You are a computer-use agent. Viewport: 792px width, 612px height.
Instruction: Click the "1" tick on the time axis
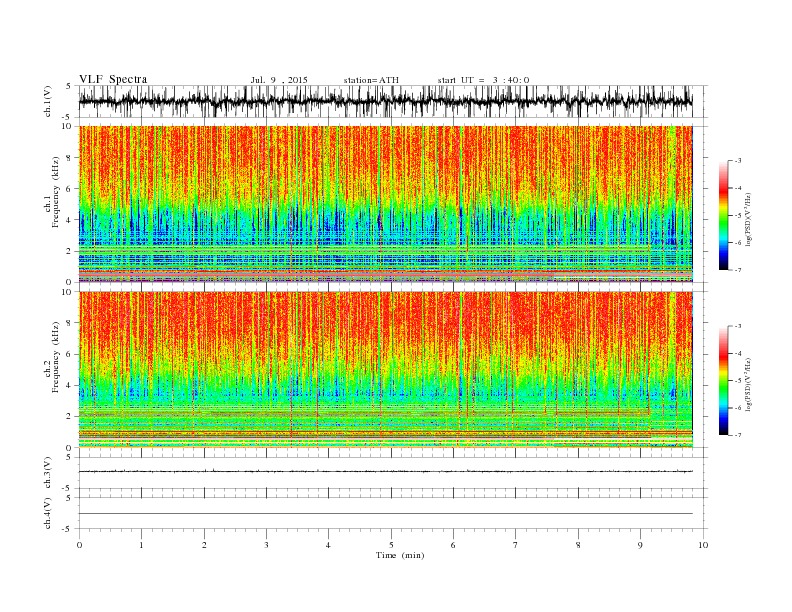pos(141,545)
